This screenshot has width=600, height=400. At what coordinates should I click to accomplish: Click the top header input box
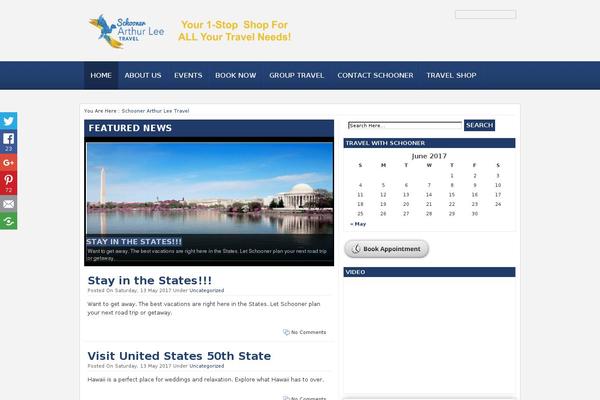coord(485,15)
